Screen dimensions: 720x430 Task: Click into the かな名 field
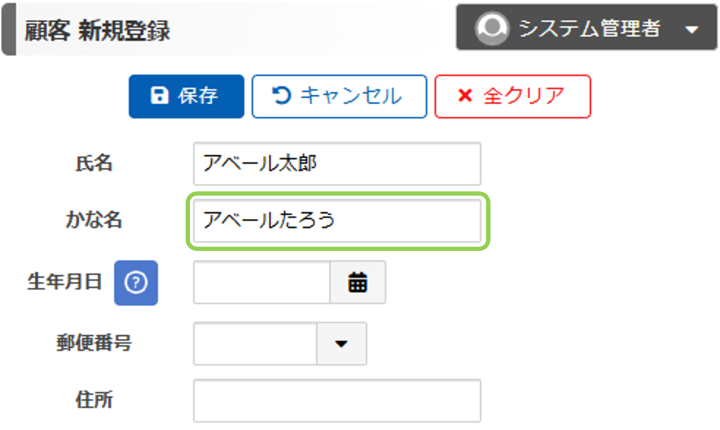[x=336, y=221]
